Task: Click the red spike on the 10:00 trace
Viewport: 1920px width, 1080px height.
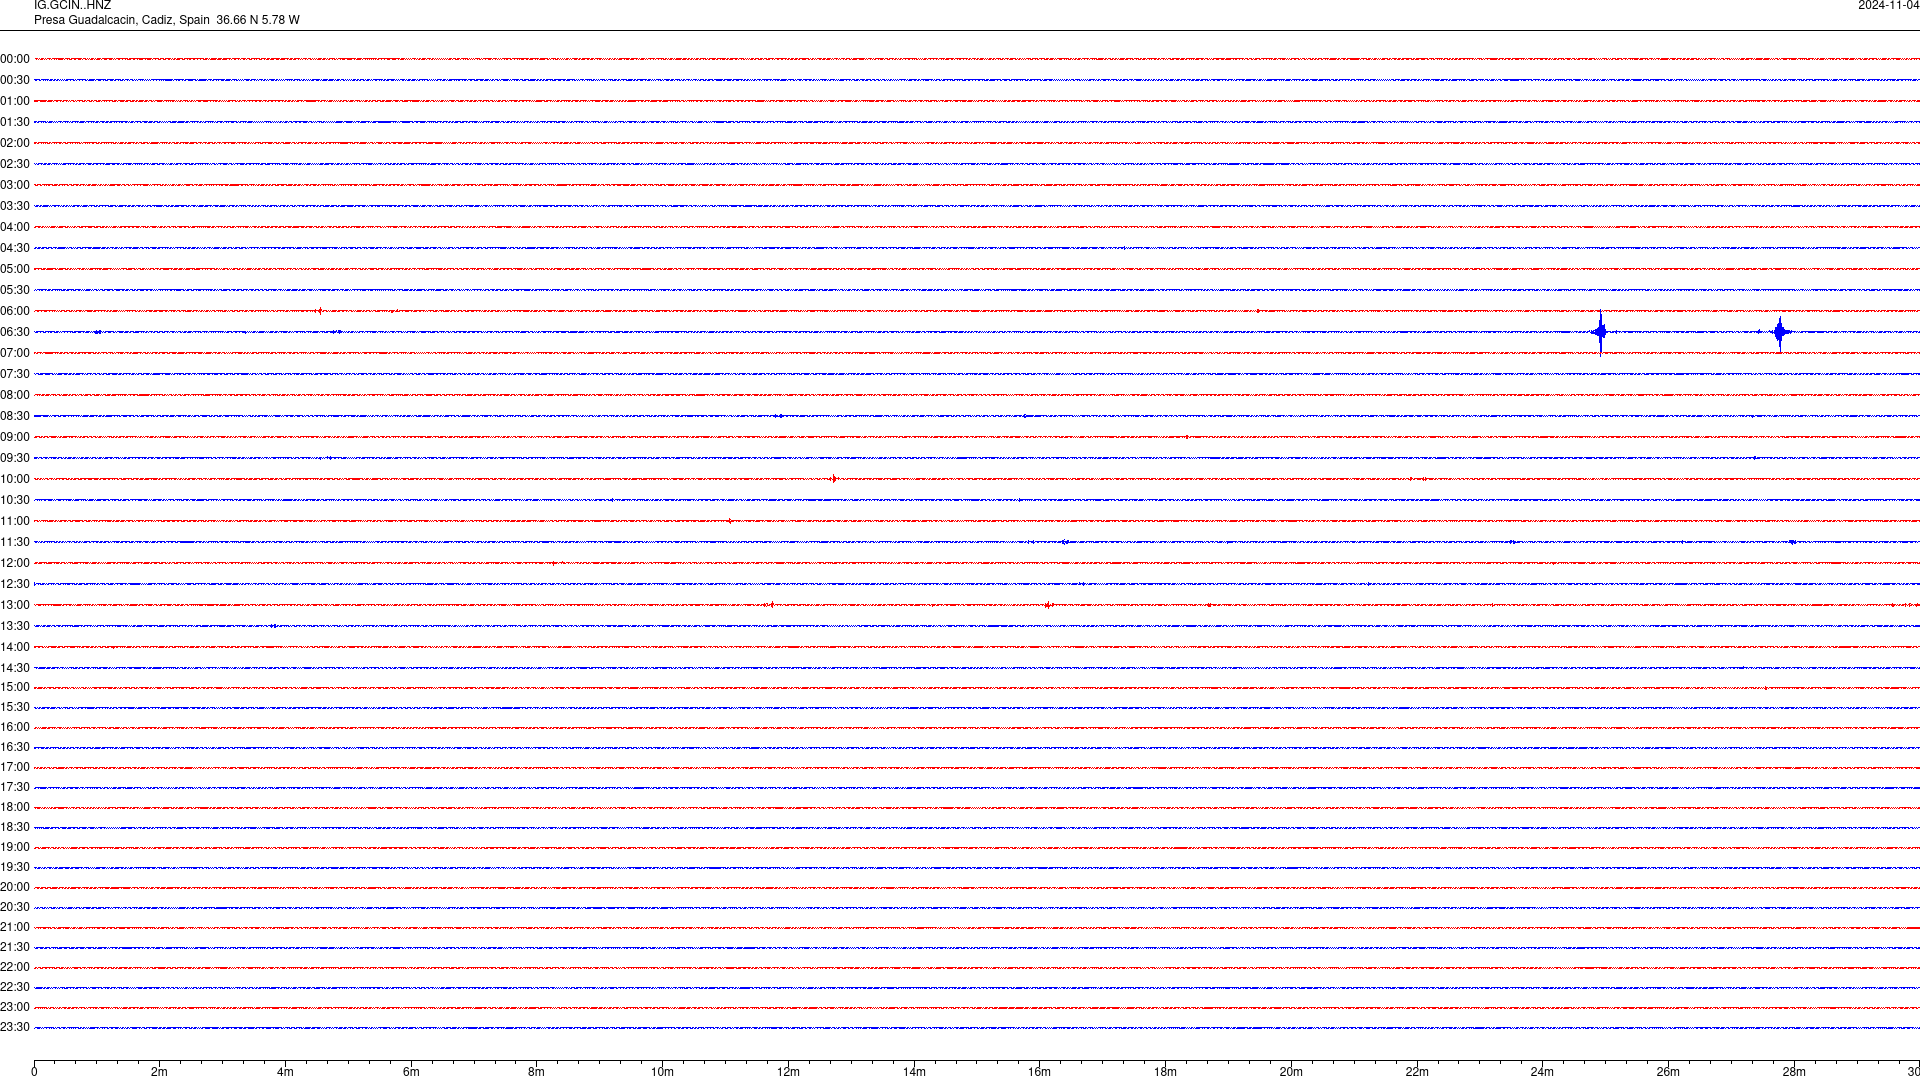Action: (x=833, y=479)
